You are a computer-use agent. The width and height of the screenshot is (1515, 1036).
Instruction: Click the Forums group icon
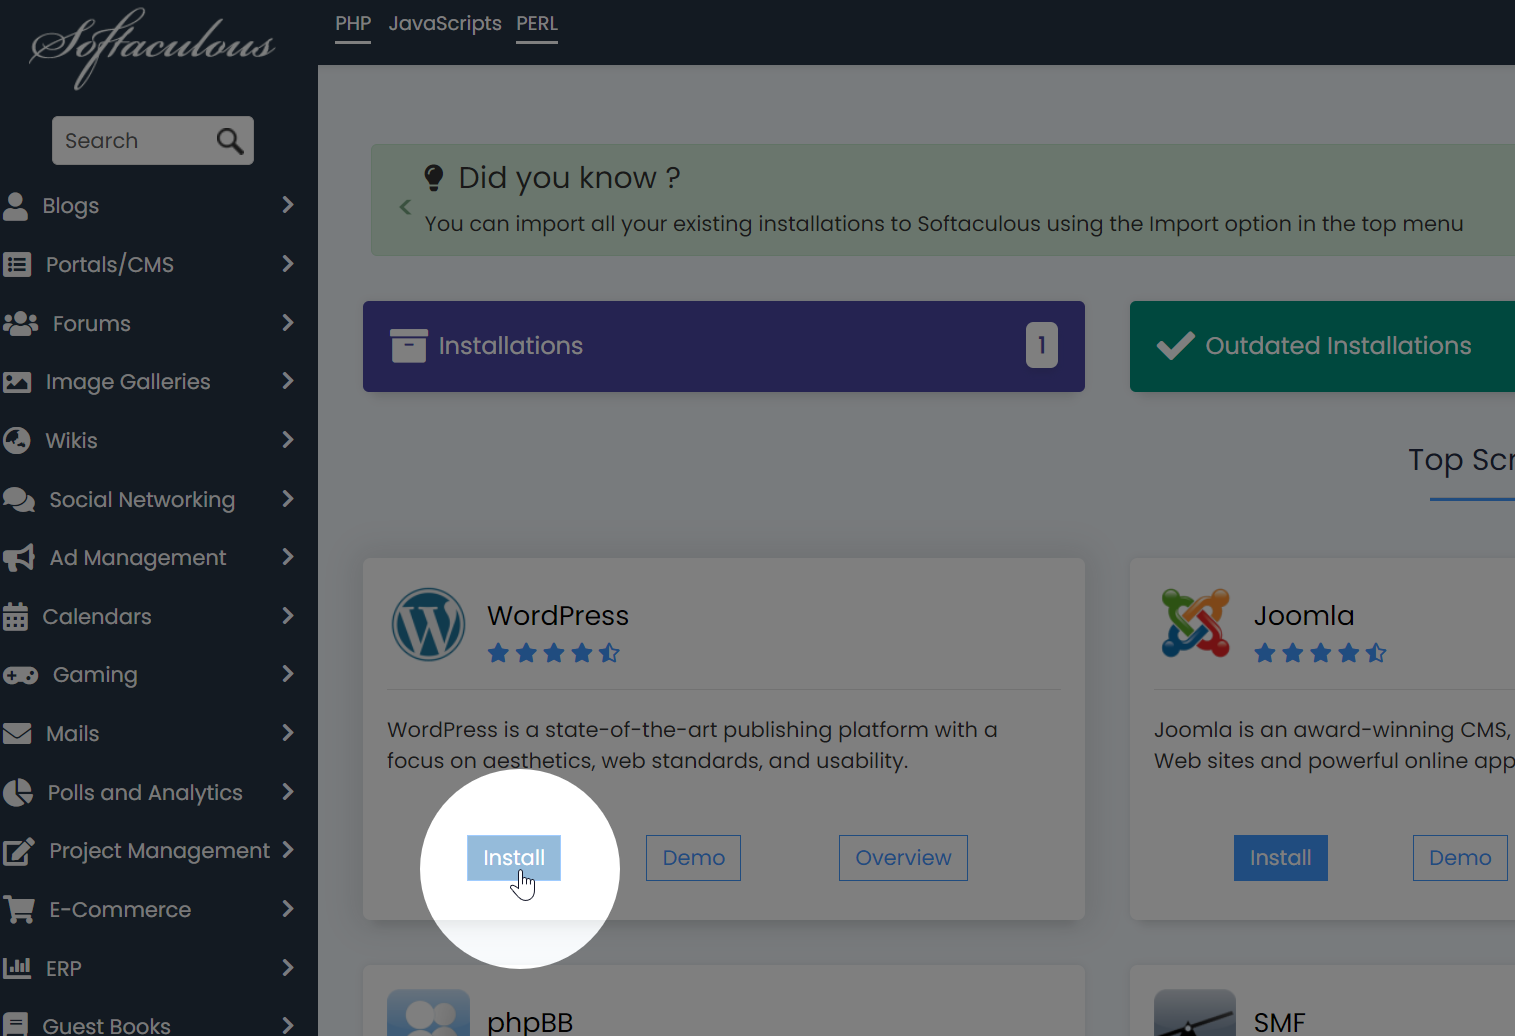click(x=20, y=323)
